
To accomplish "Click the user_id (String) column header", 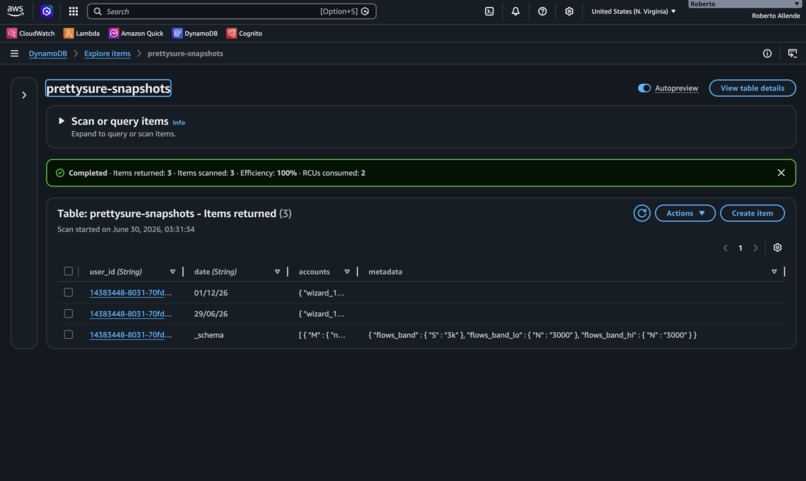I will coord(116,272).
